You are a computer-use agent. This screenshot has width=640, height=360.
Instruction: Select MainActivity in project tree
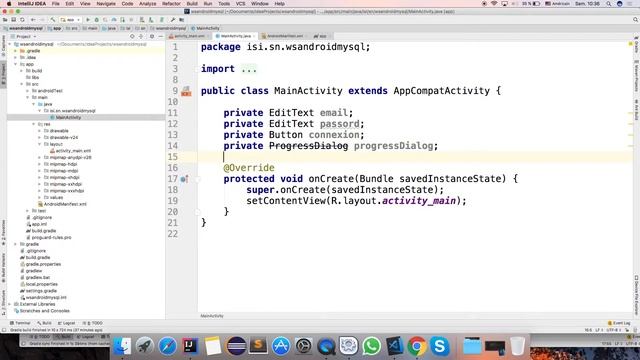point(68,118)
